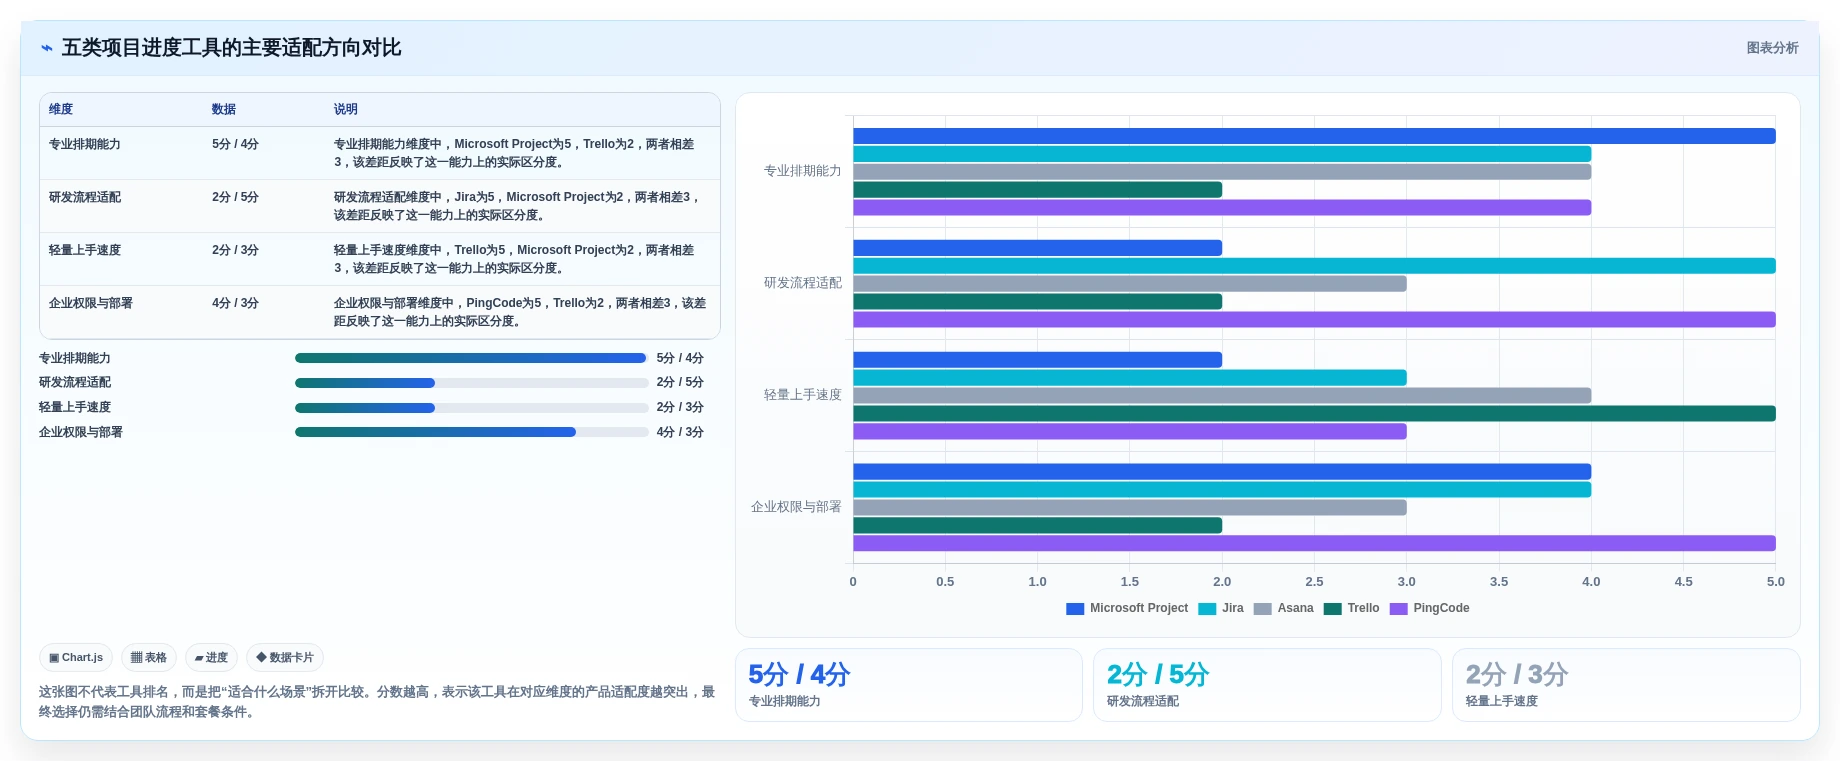Click the Microsoft Project bar for 专业排期能力

[x=1314, y=136]
